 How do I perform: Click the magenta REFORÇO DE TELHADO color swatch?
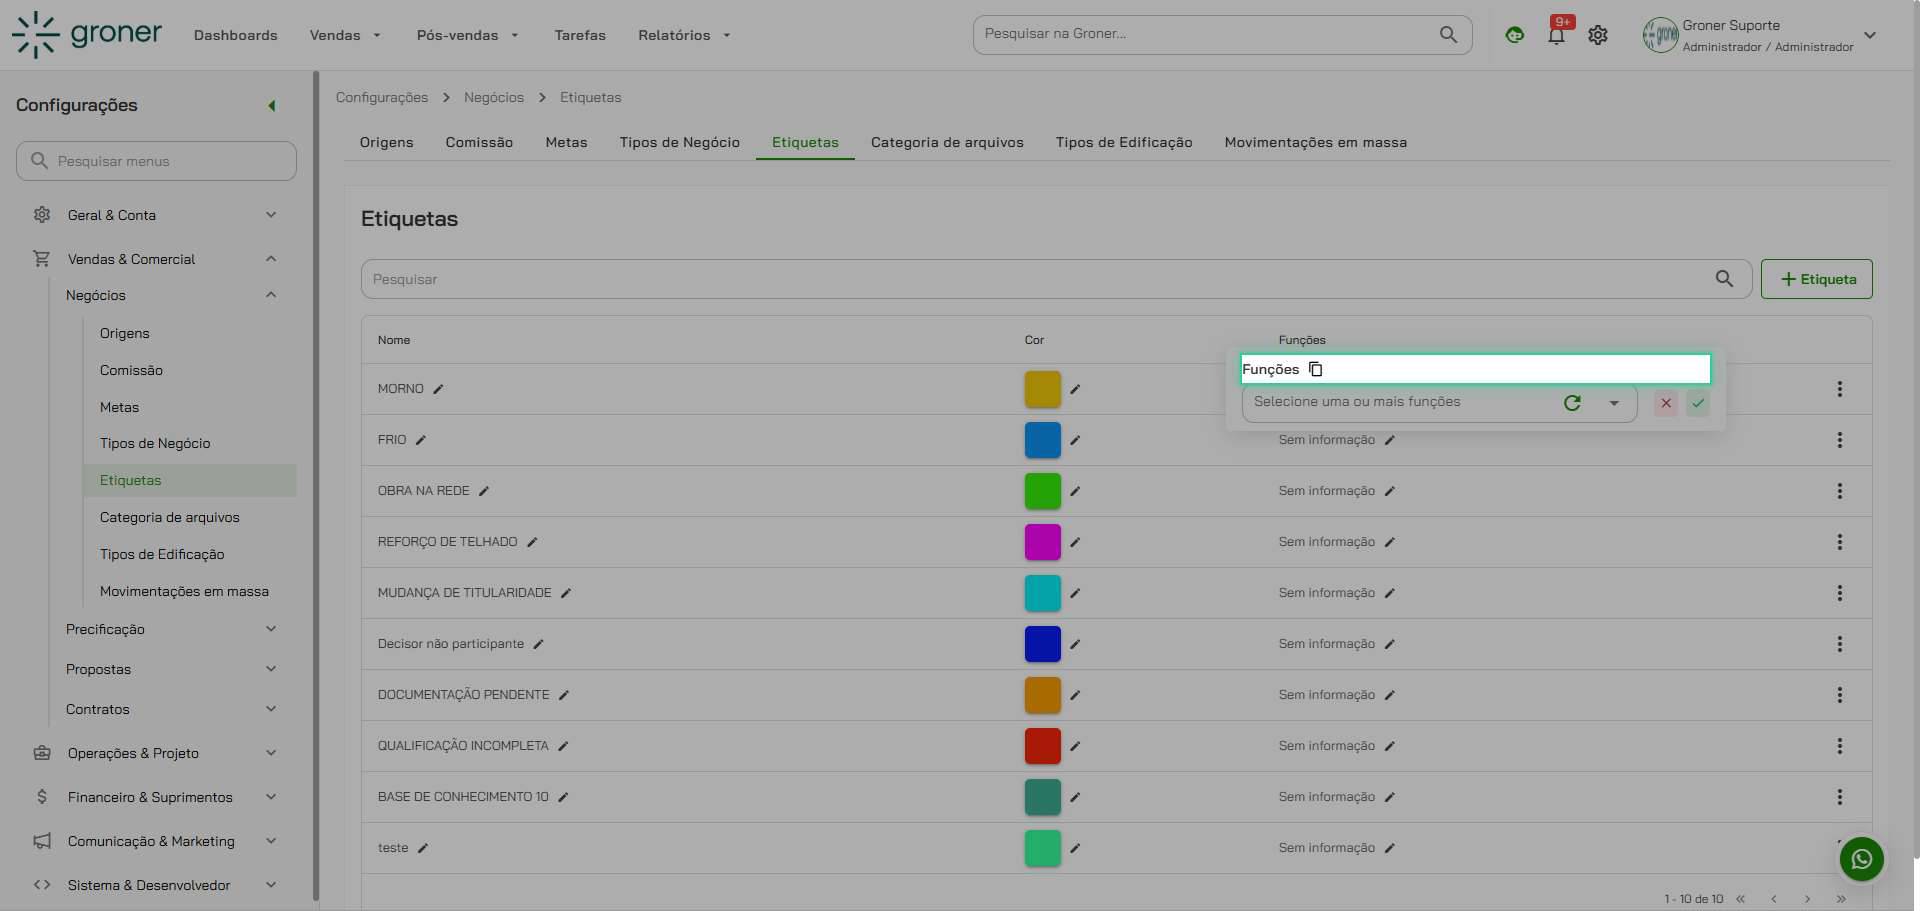1042,542
